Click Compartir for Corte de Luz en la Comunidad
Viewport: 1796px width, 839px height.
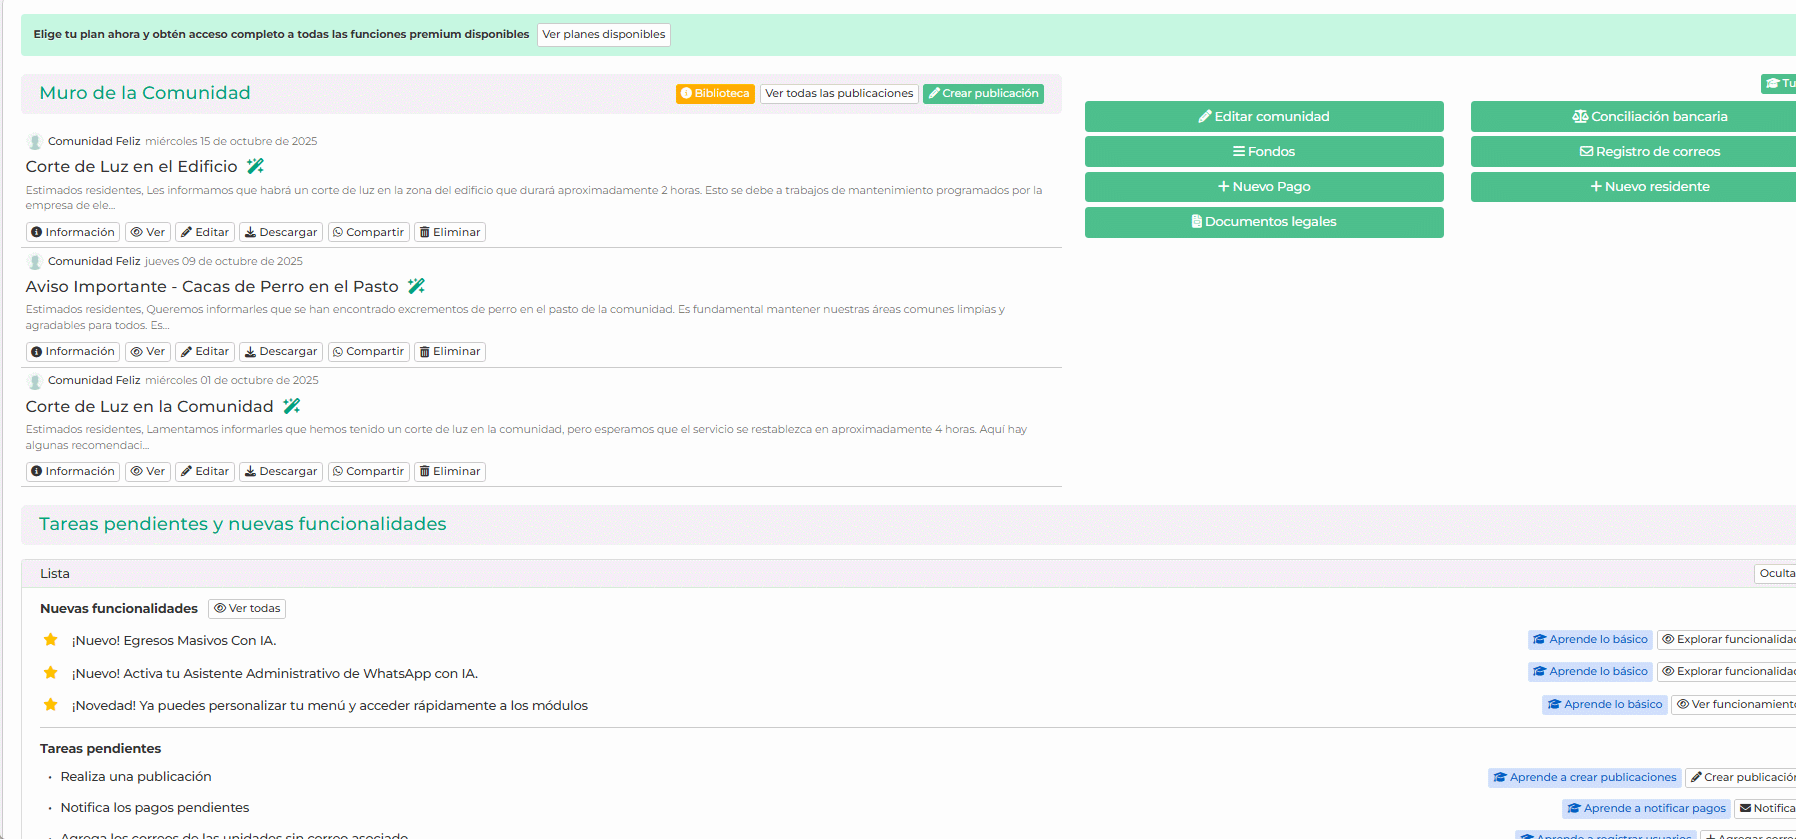[368, 471]
